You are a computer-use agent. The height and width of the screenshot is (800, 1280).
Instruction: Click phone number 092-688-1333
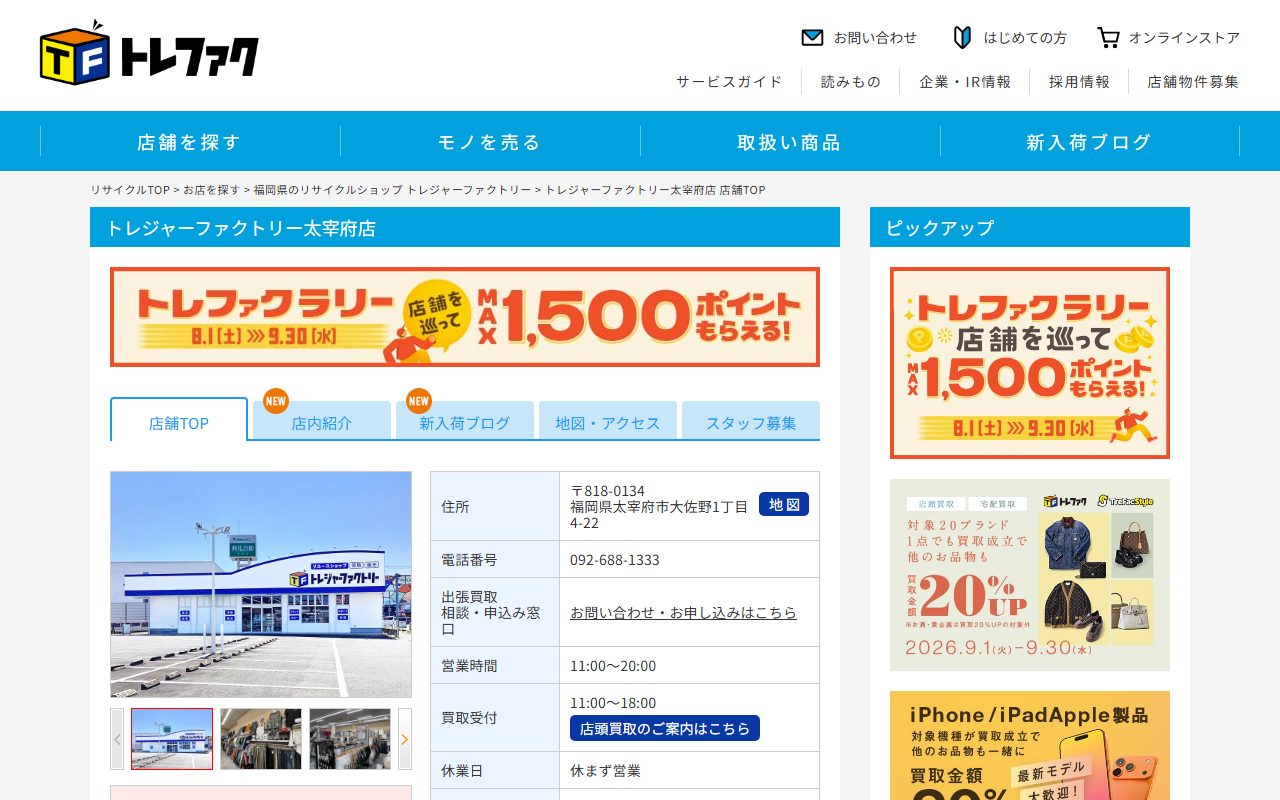coord(615,559)
